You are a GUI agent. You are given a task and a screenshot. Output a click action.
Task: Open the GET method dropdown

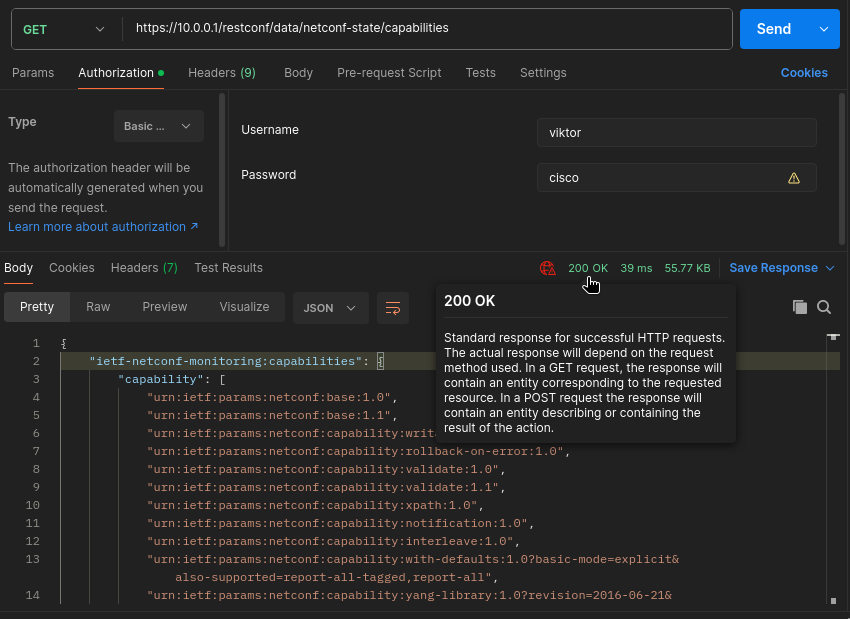pos(63,29)
